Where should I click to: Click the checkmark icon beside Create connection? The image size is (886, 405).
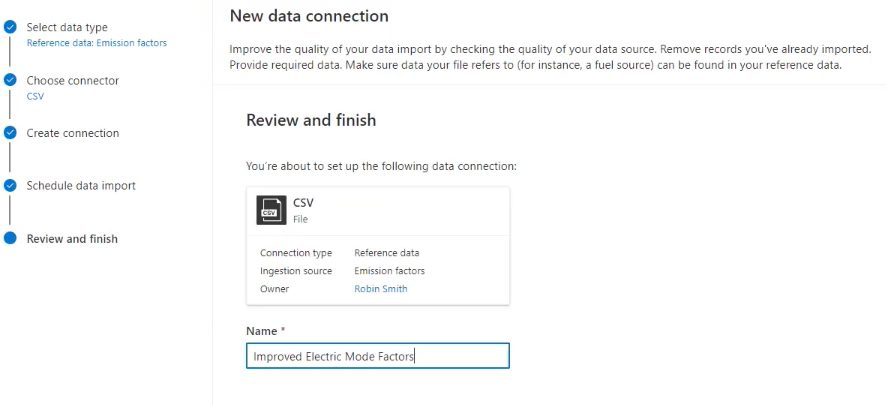click(x=10, y=132)
